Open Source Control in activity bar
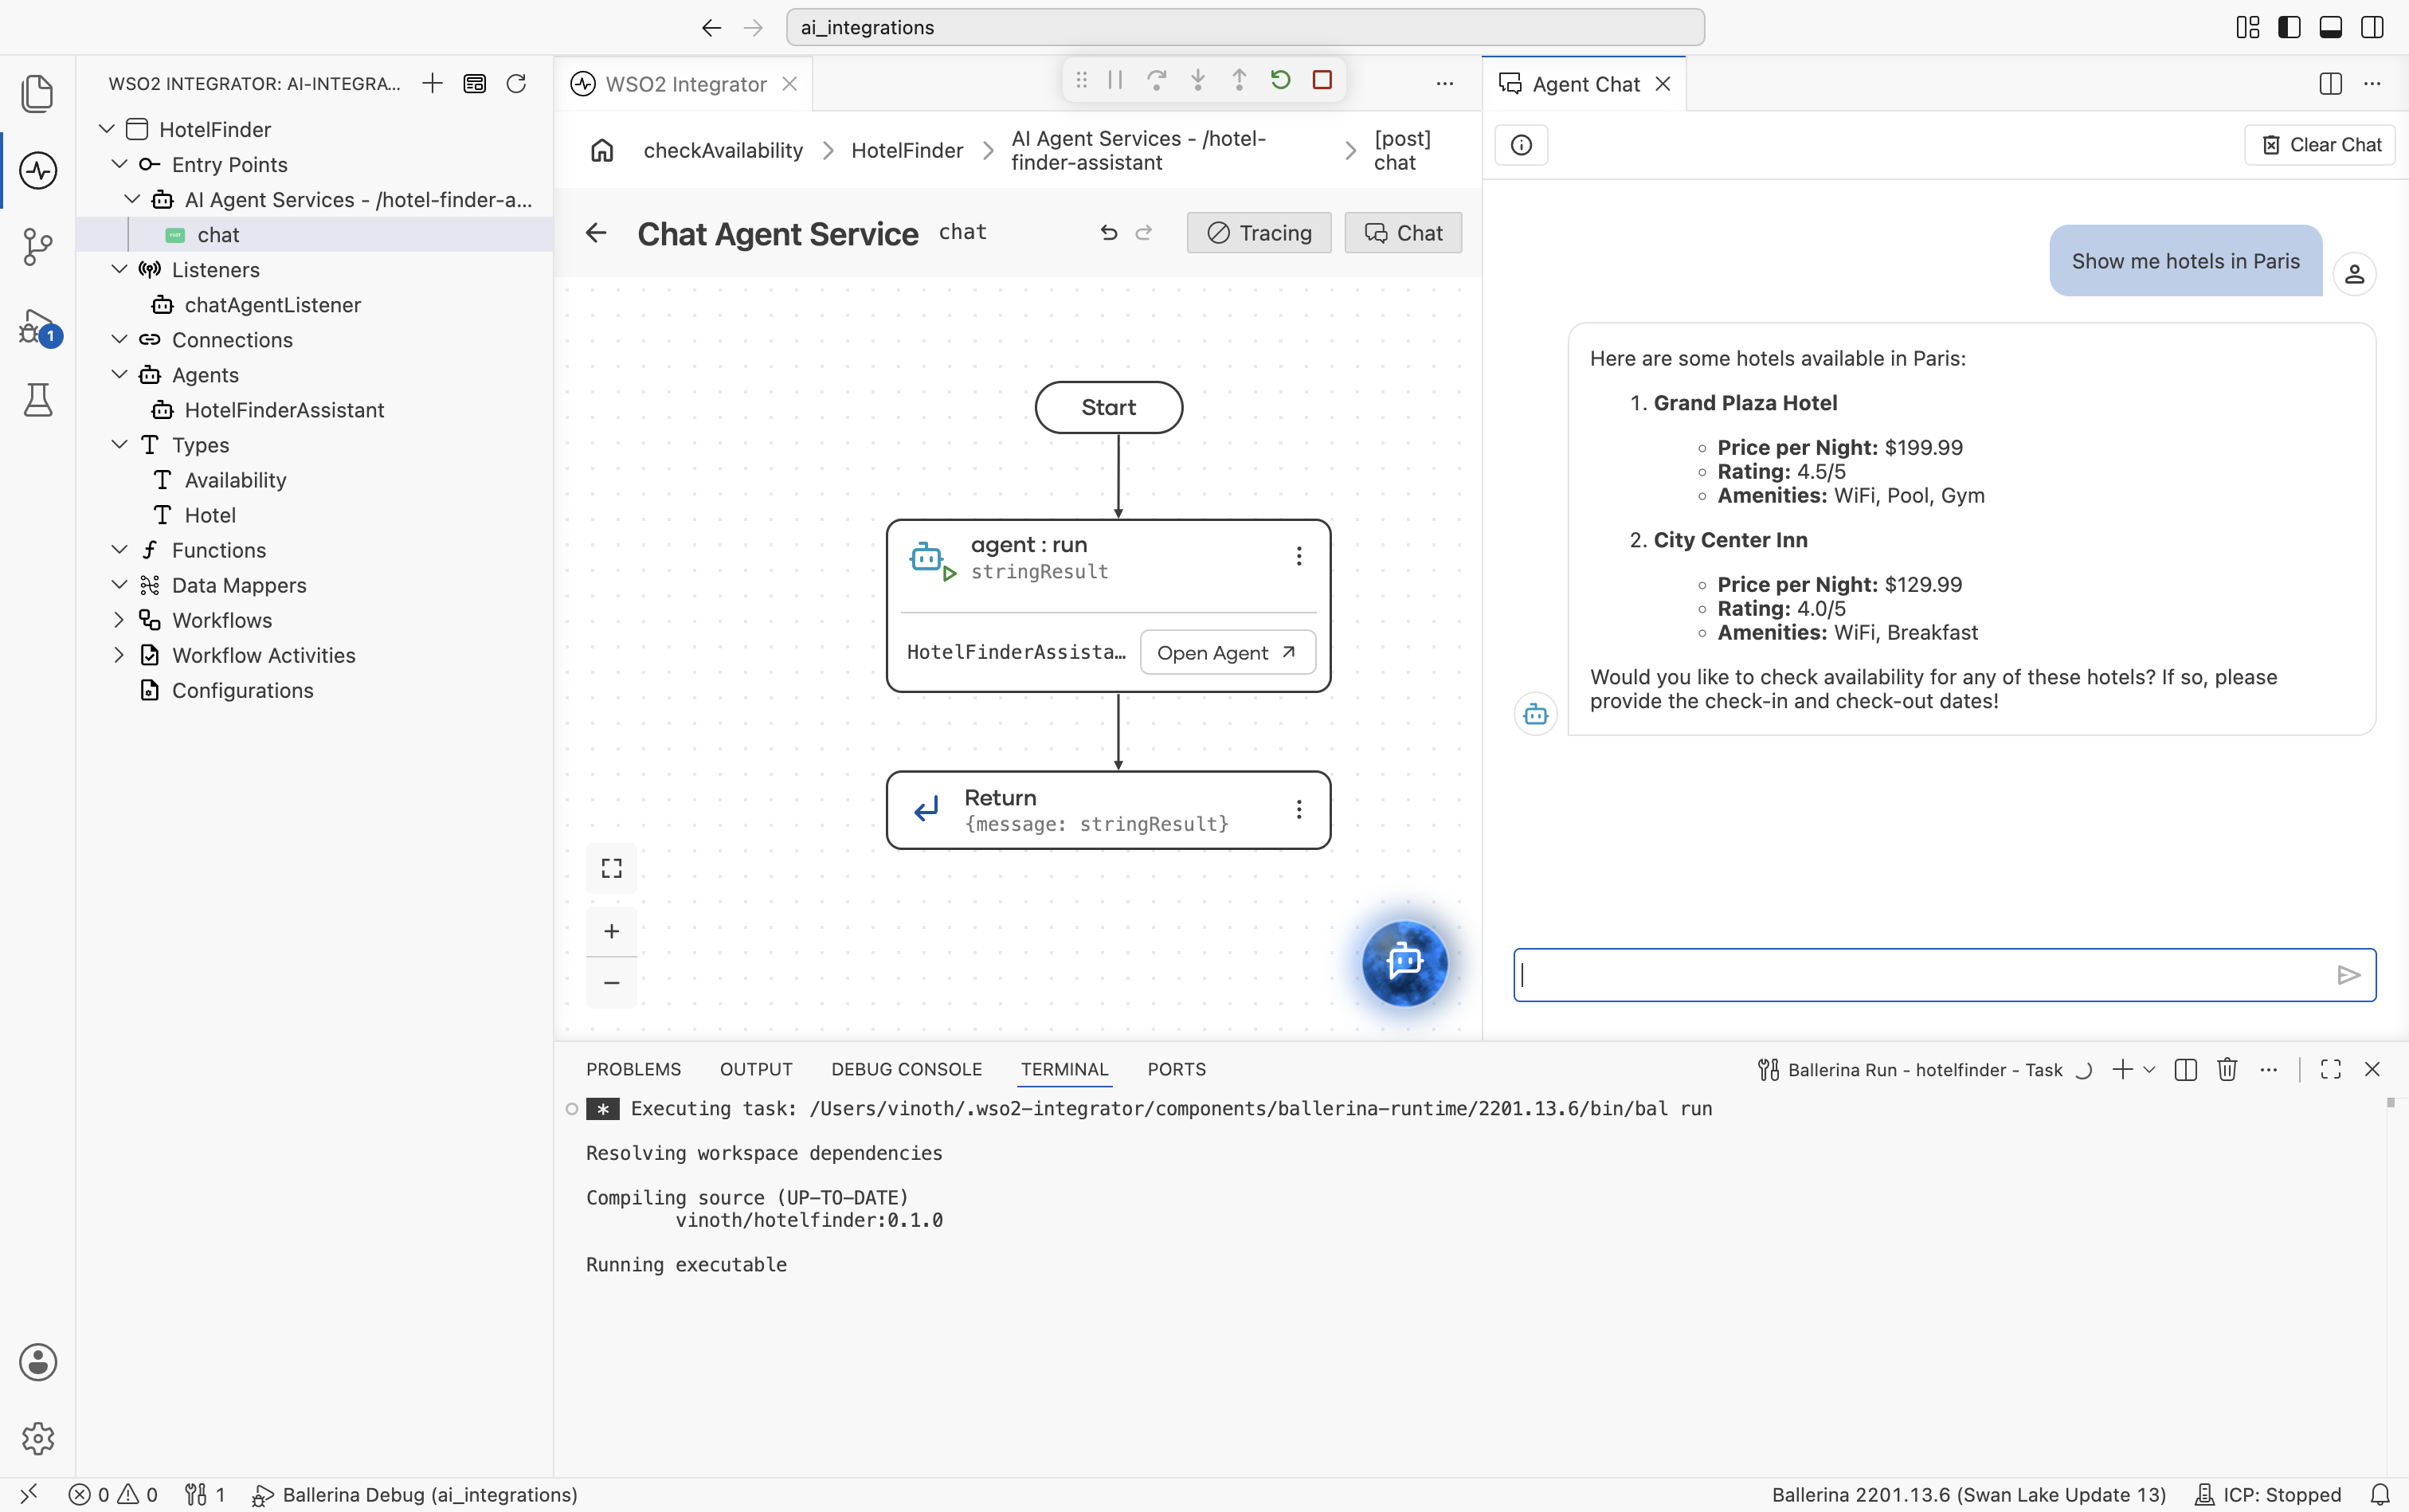The image size is (2409, 1512). click(38, 246)
